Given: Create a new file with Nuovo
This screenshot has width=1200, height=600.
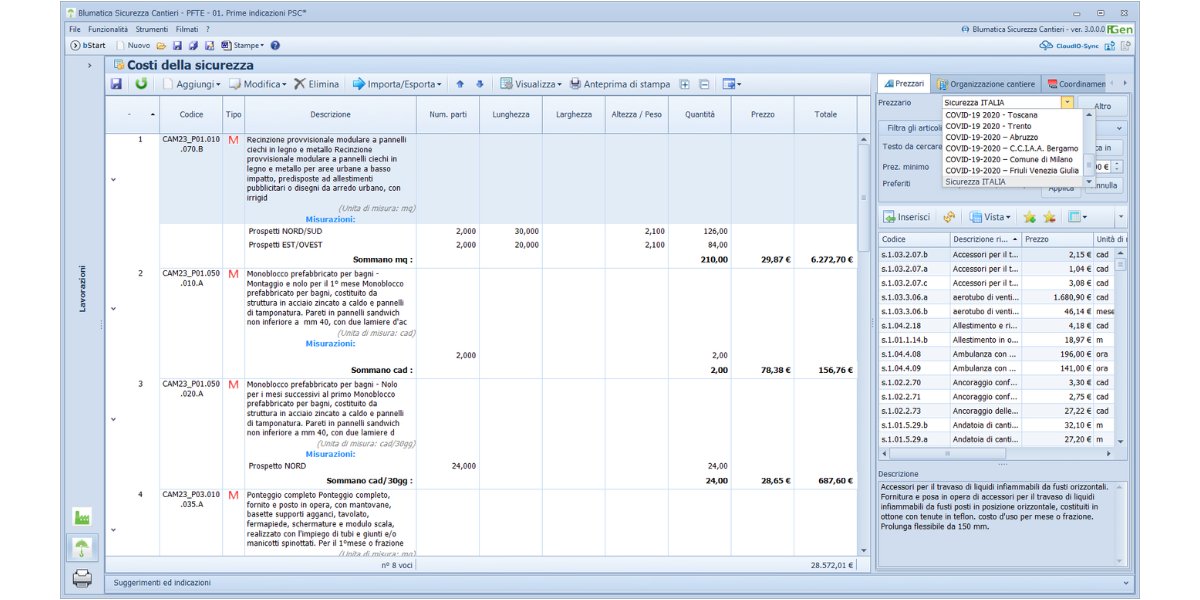Looking at the screenshot, I should [133, 45].
